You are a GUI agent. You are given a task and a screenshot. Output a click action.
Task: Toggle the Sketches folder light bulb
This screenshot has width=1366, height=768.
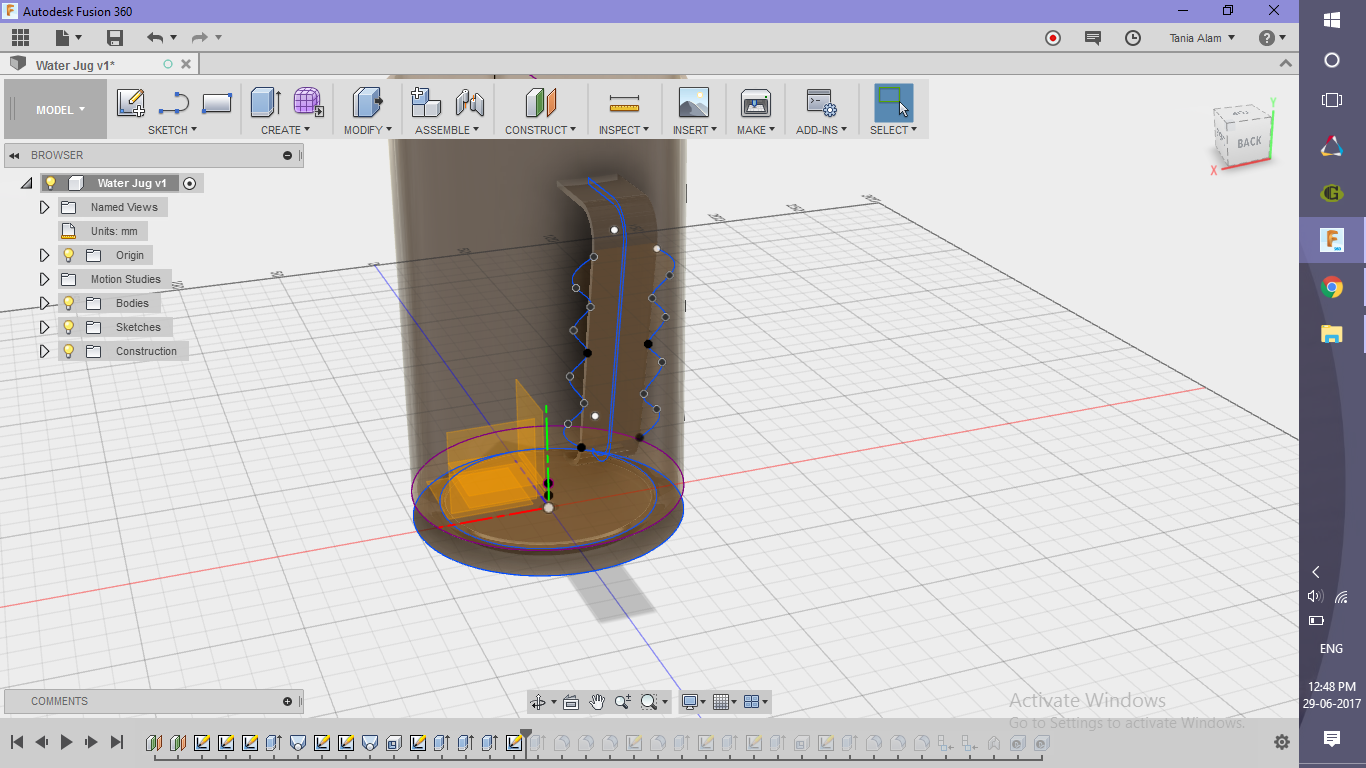(69, 327)
